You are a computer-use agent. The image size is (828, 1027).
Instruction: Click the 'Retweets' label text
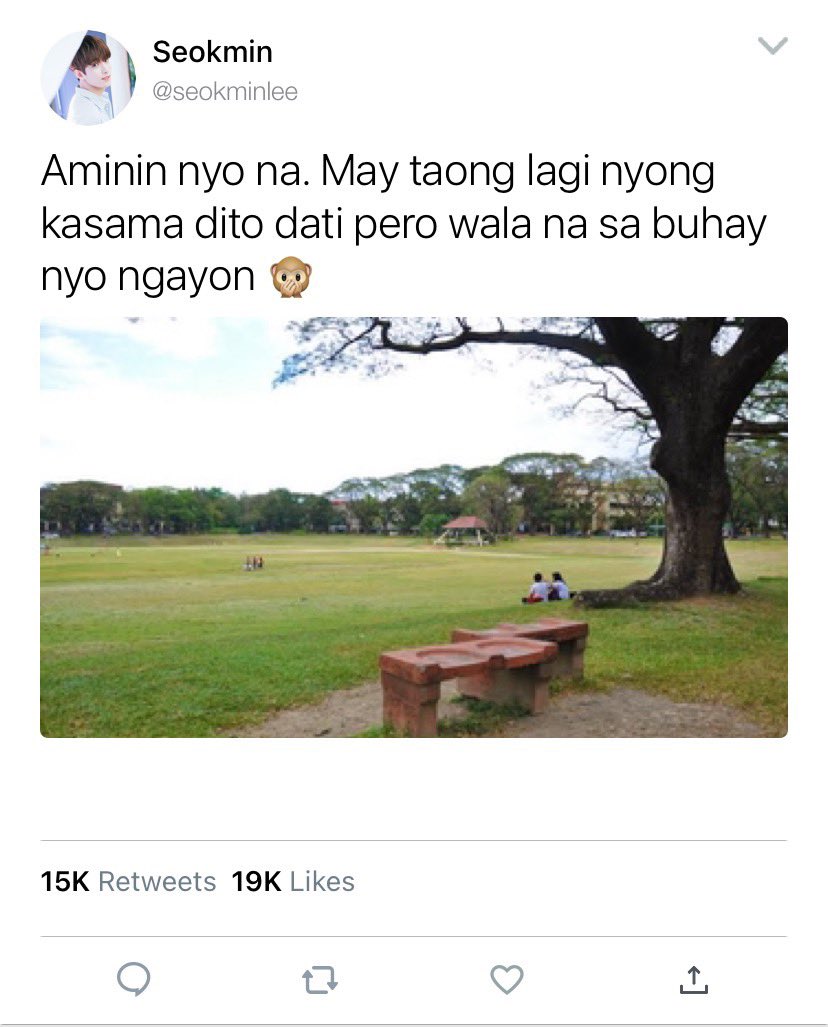[x=157, y=882]
